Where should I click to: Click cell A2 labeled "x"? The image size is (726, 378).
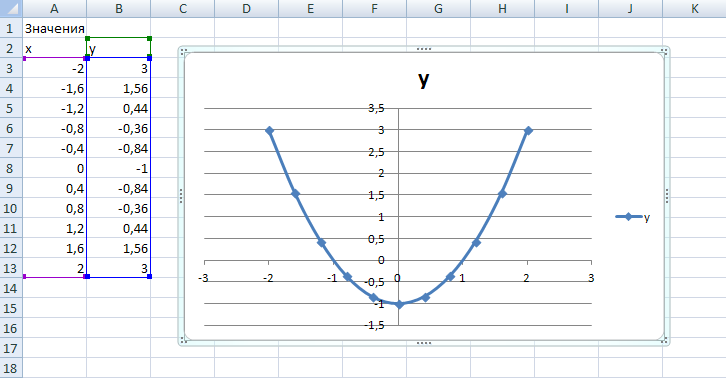click(55, 48)
